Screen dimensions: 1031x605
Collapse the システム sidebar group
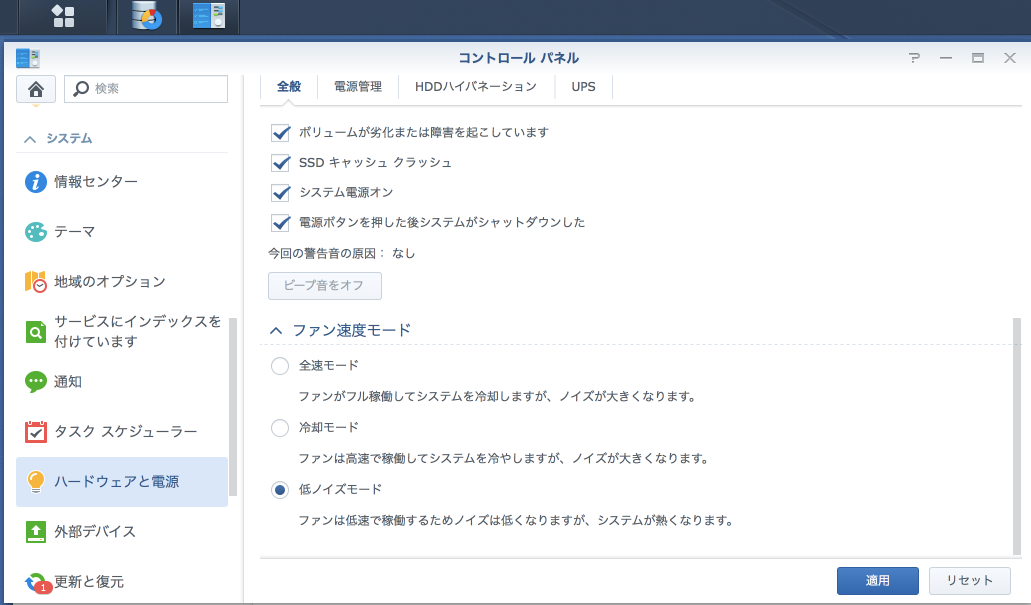click(x=30, y=139)
